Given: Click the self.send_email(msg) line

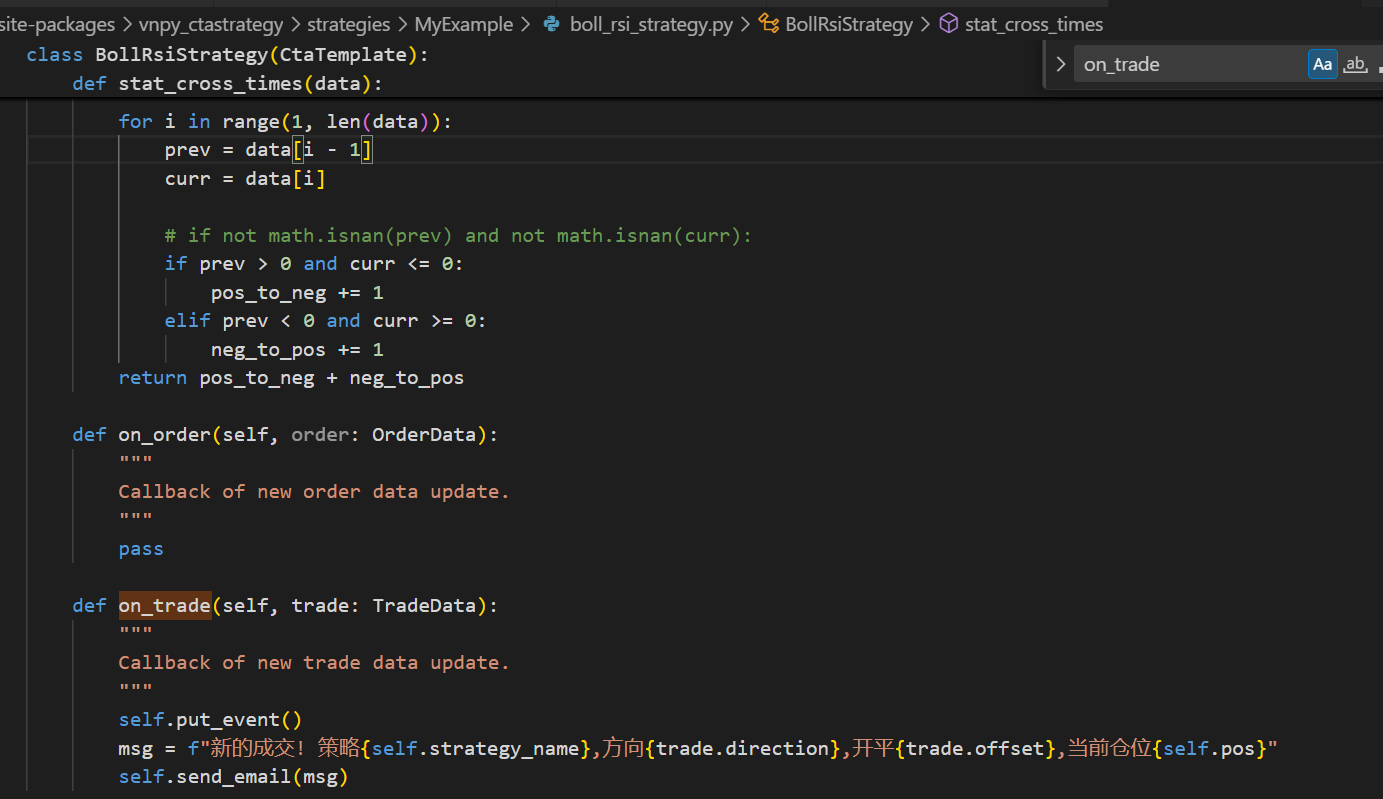Looking at the screenshot, I should (x=233, y=777).
